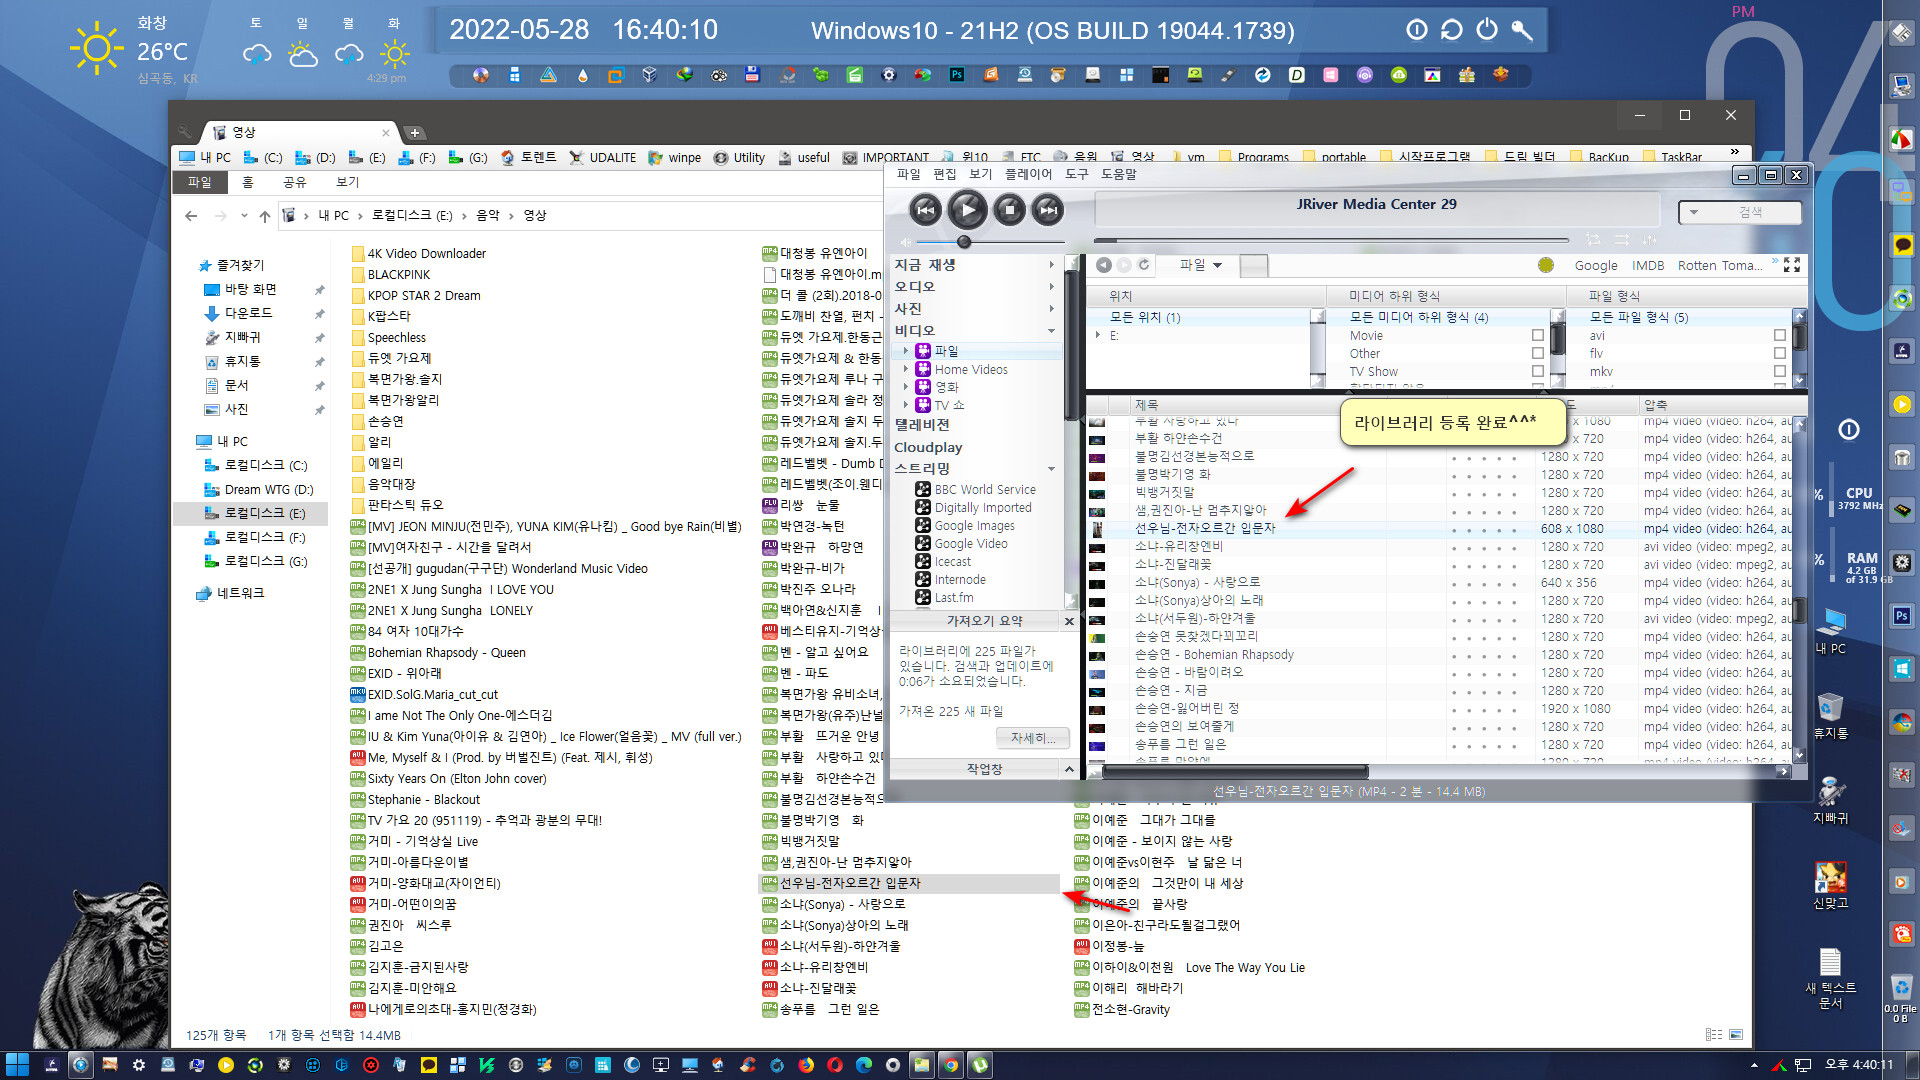This screenshot has height=1080, width=1920.
Task: Open BBC World Service streaming entry
Action: pyautogui.click(x=984, y=489)
